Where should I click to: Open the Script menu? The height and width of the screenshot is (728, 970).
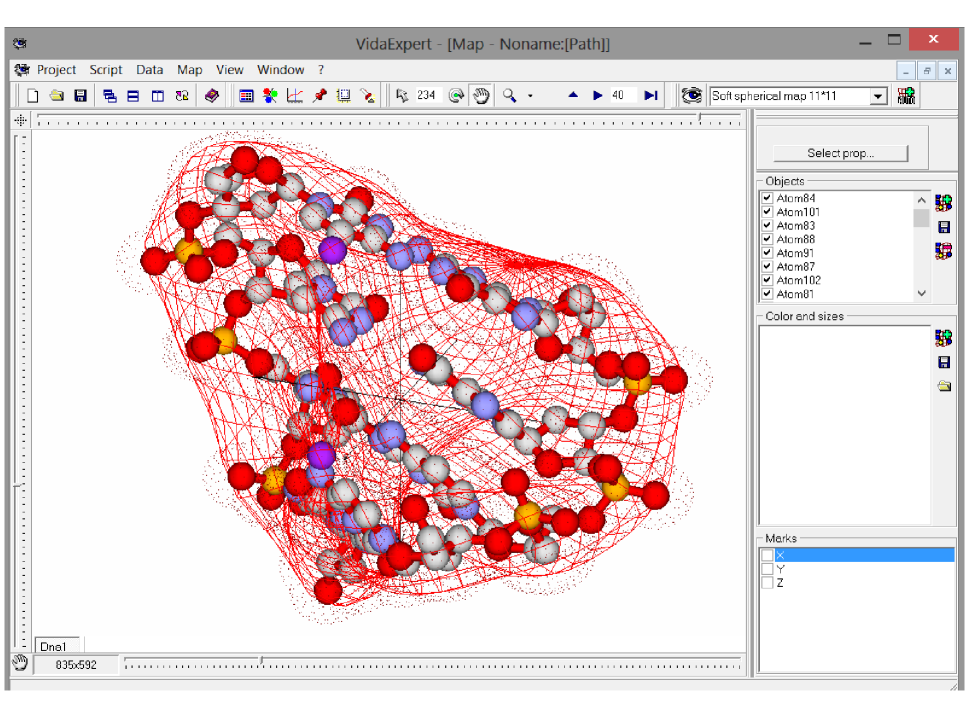click(x=106, y=70)
